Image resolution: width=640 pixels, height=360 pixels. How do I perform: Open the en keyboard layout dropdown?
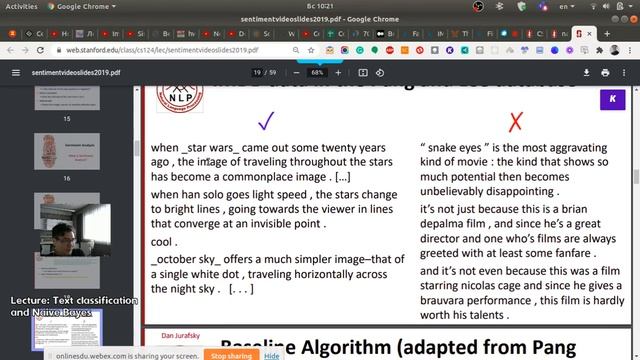[567, 7]
